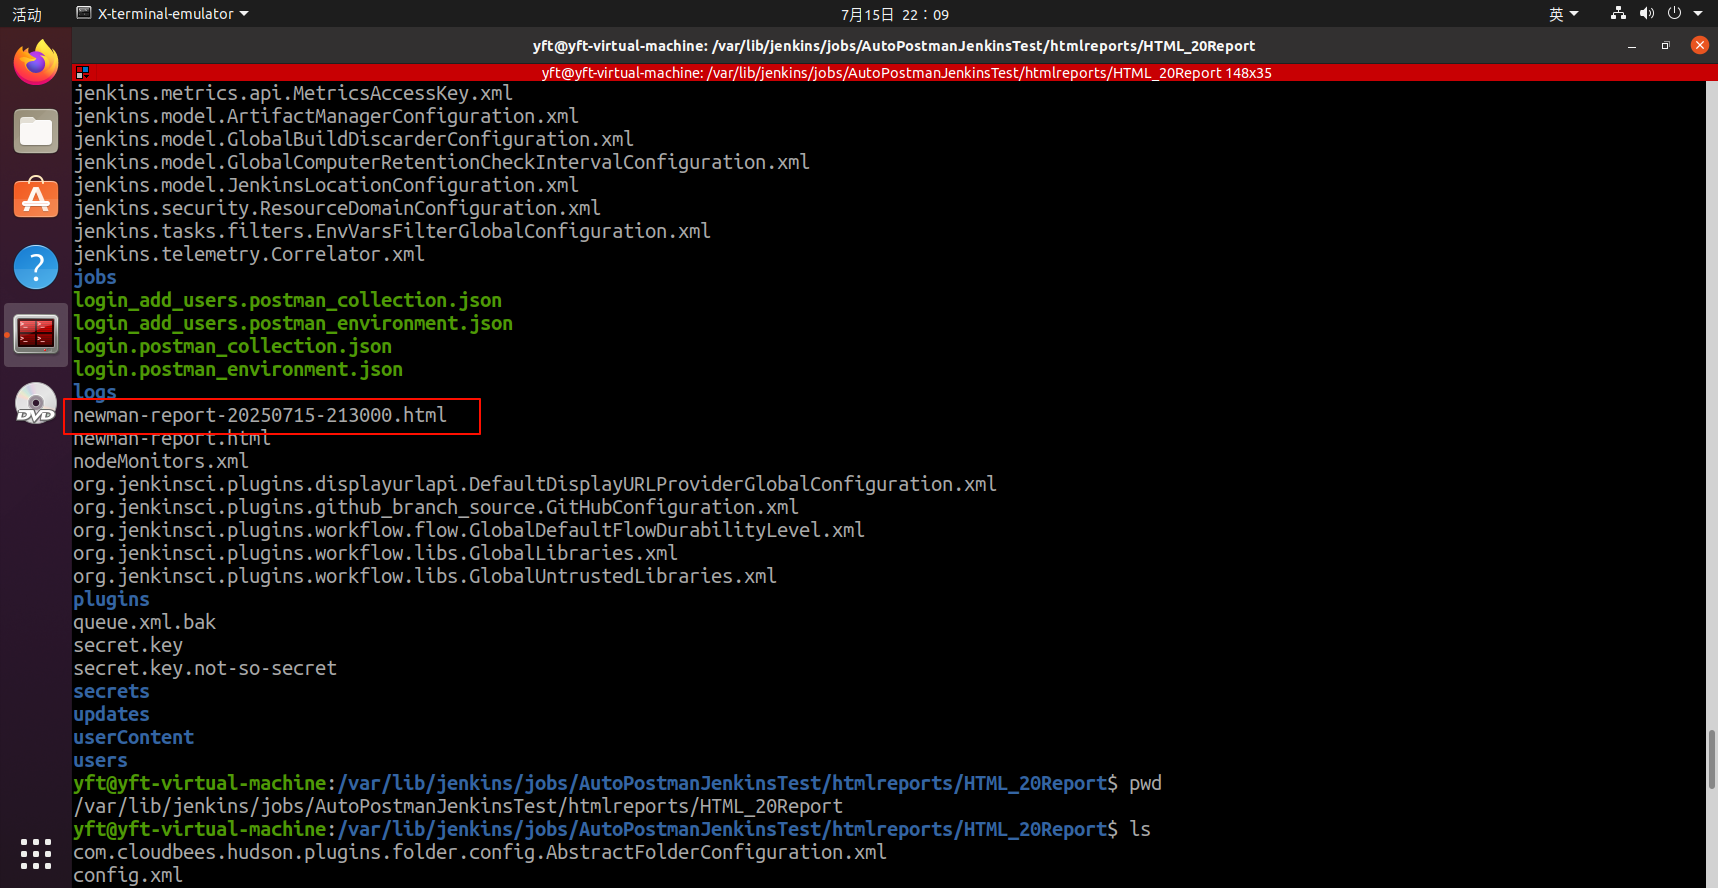The width and height of the screenshot is (1718, 888).
Task: Close the terminal window
Action: coord(1699,45)
